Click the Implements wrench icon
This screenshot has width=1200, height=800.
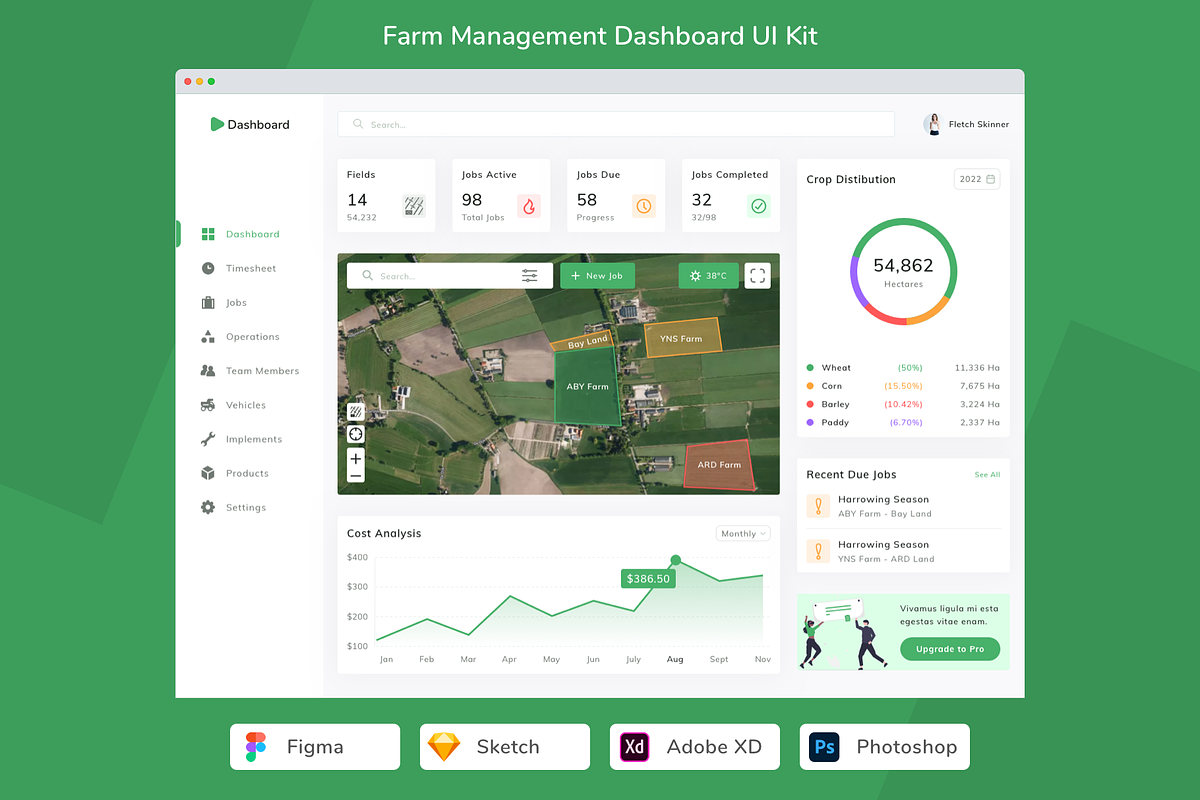click(x=208, y=439)
